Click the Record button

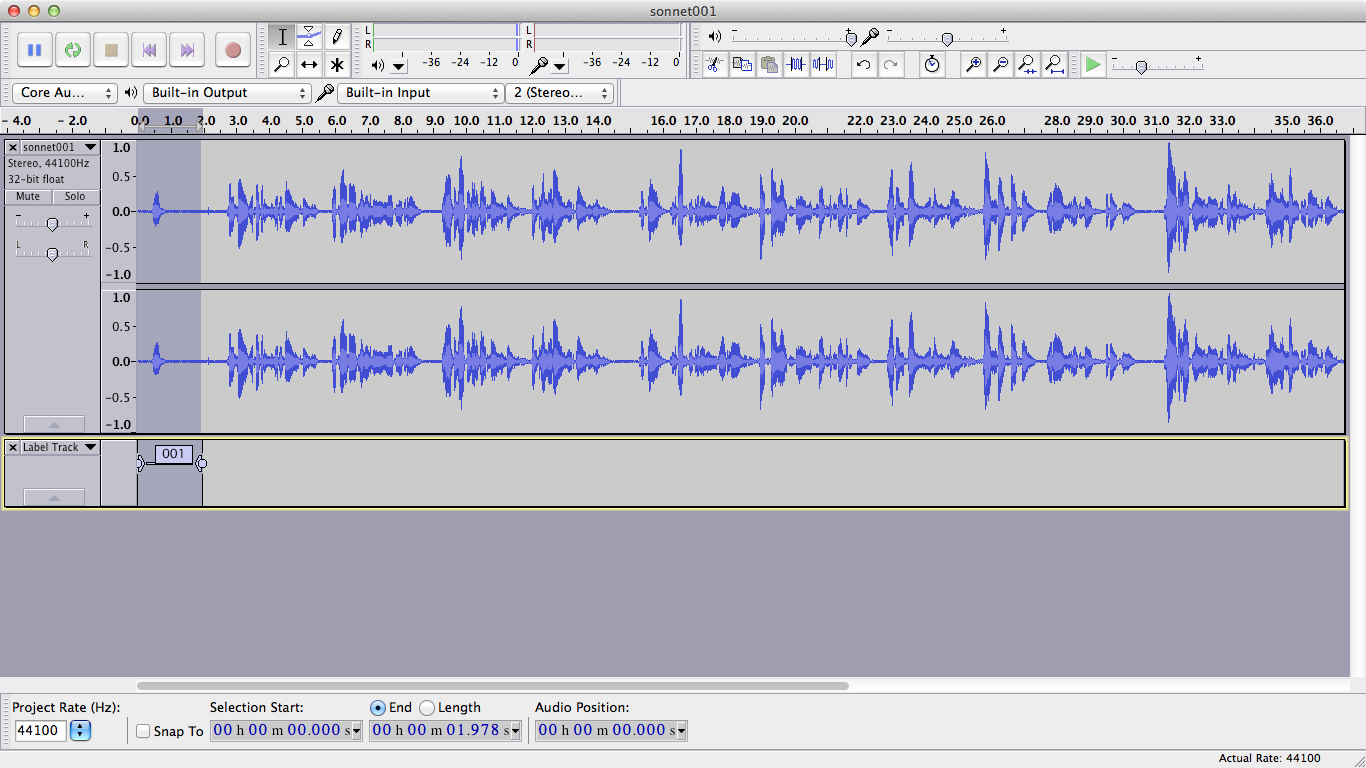(233, 50)
